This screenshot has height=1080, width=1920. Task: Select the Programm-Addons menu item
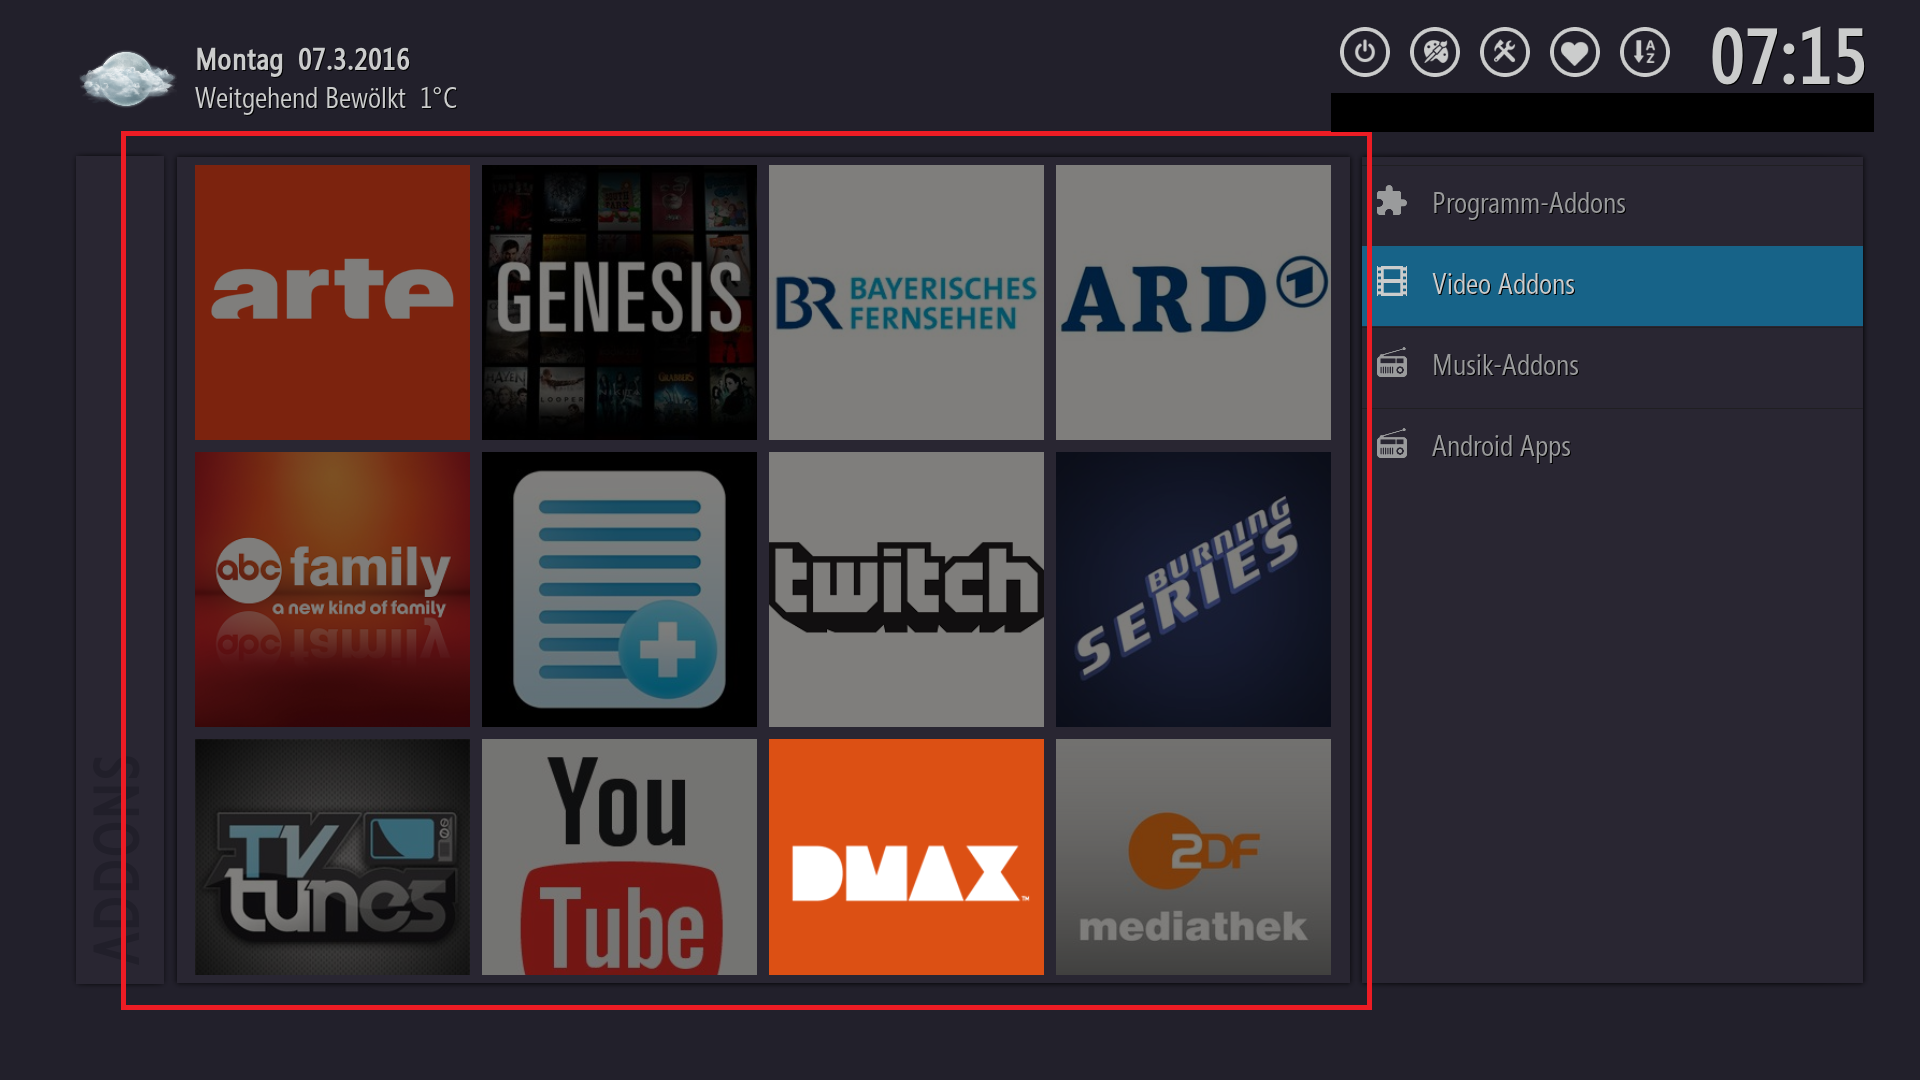(x=1612, y=203)
